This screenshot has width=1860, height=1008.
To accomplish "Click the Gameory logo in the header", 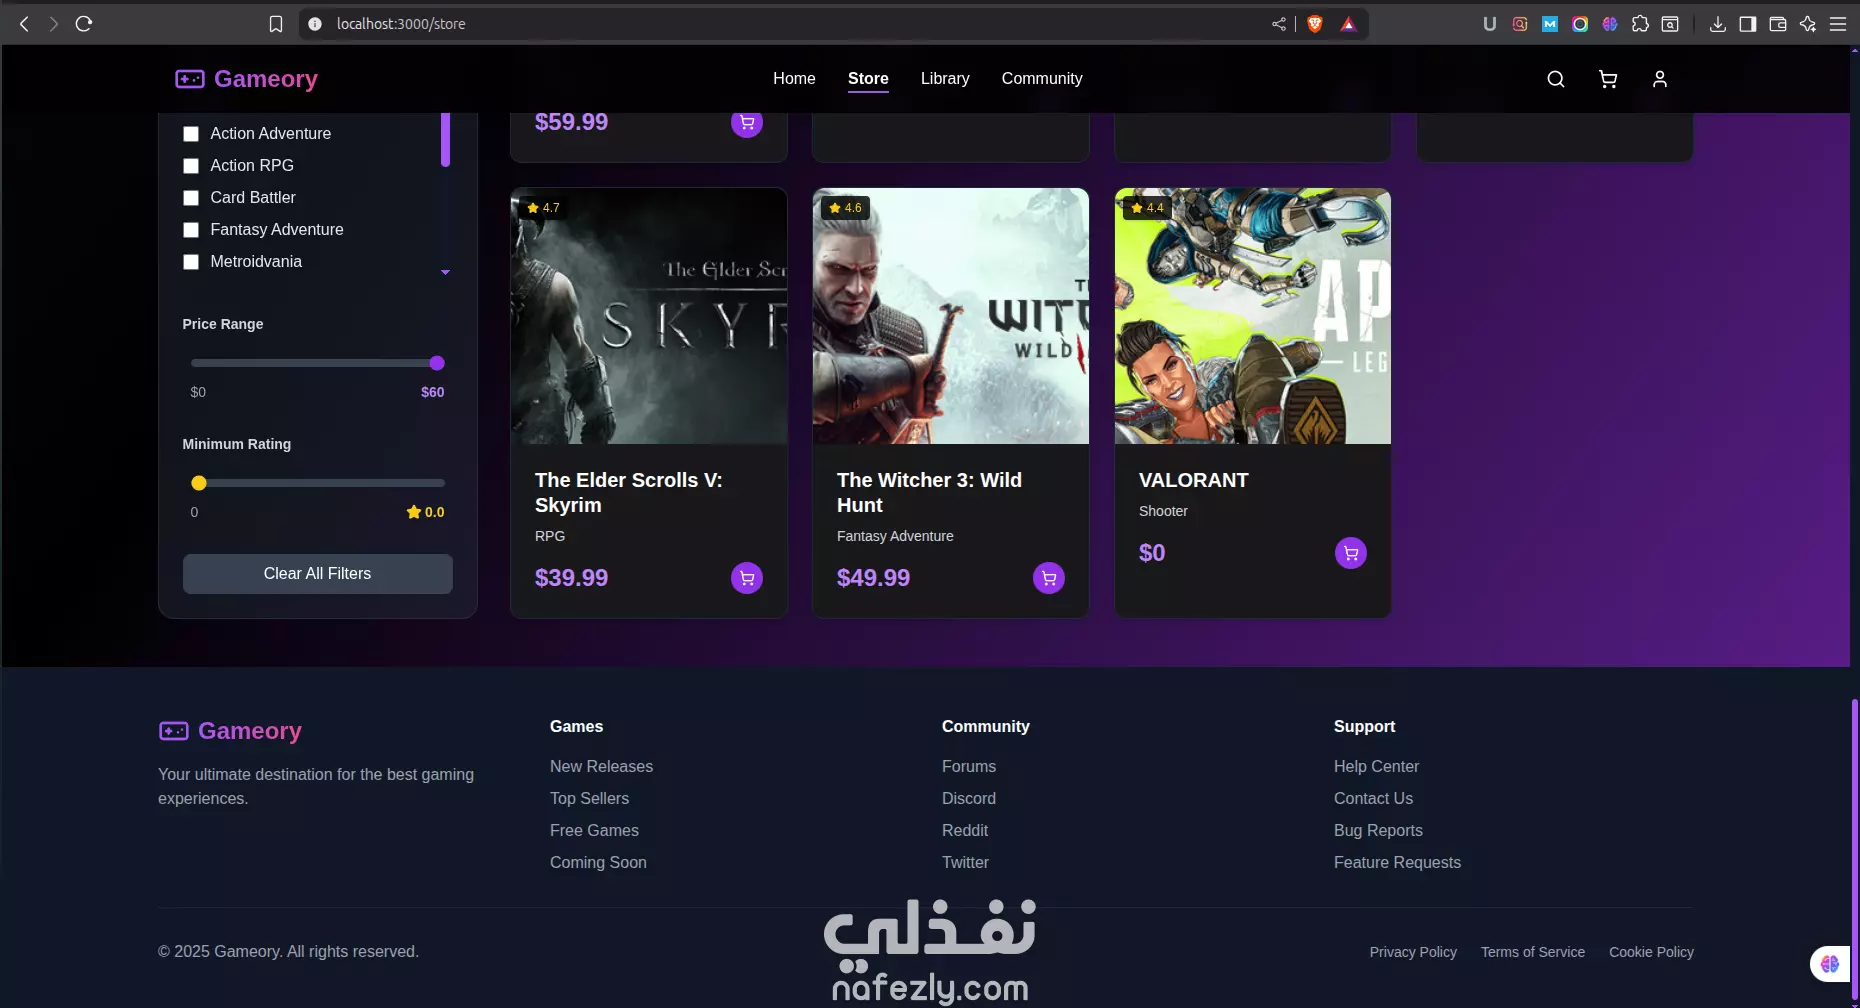I will point(246,79).
